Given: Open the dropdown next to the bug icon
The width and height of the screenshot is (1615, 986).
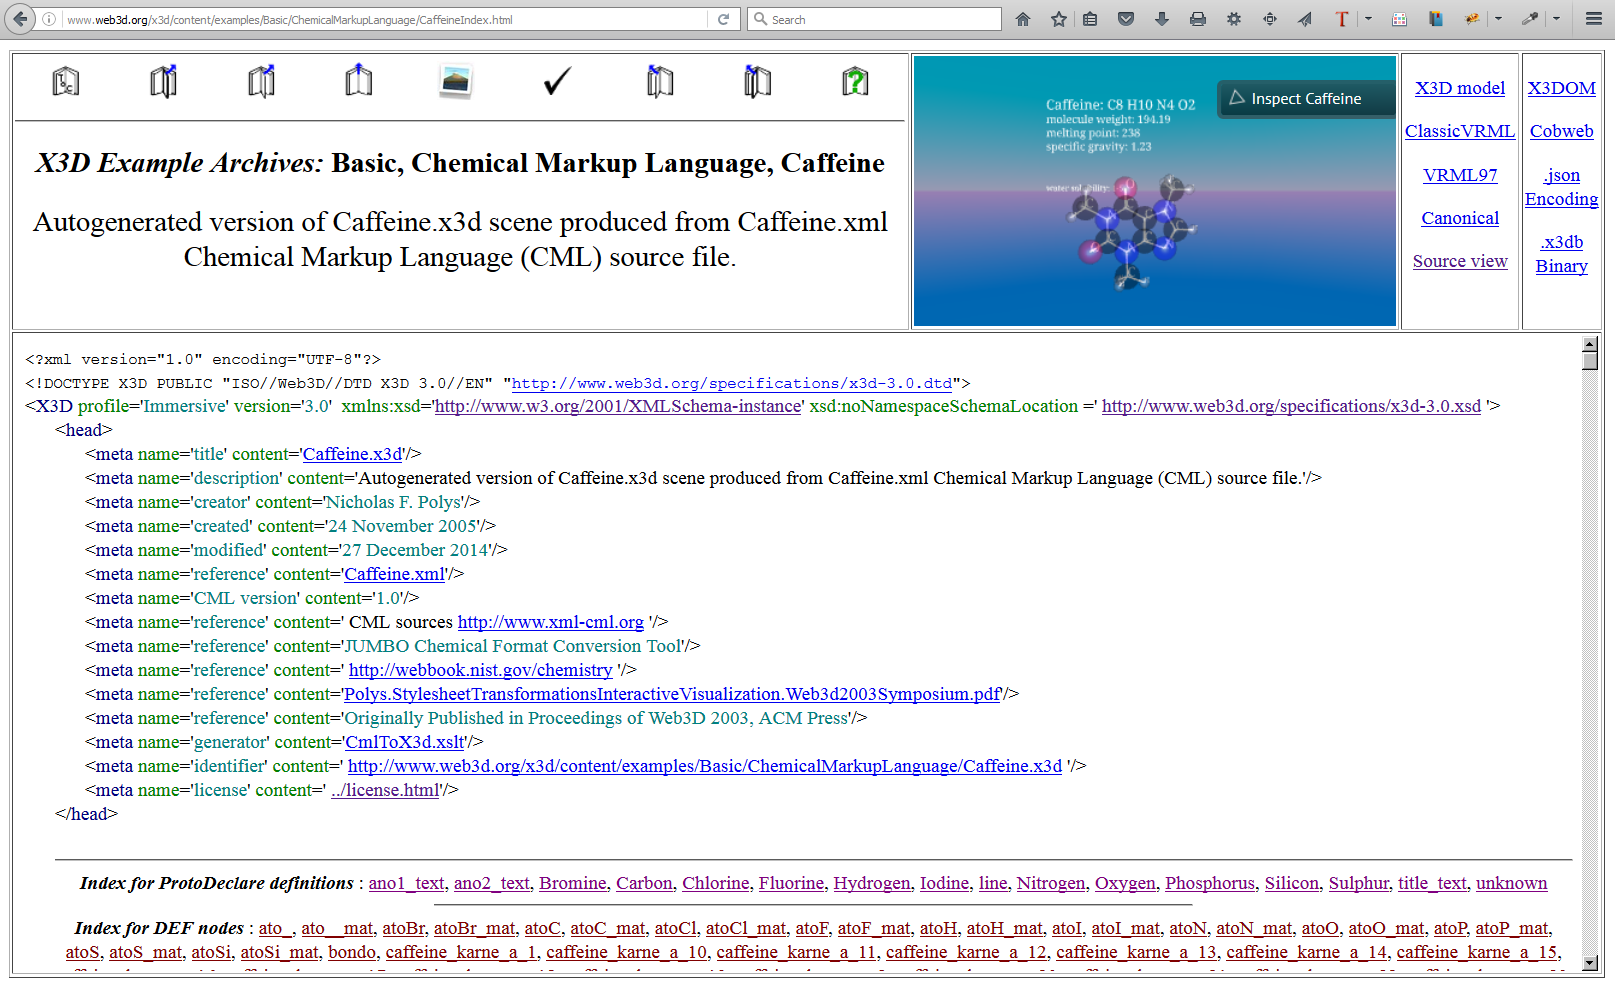Looking at the screenshot, I should [x=1498, y=19].
